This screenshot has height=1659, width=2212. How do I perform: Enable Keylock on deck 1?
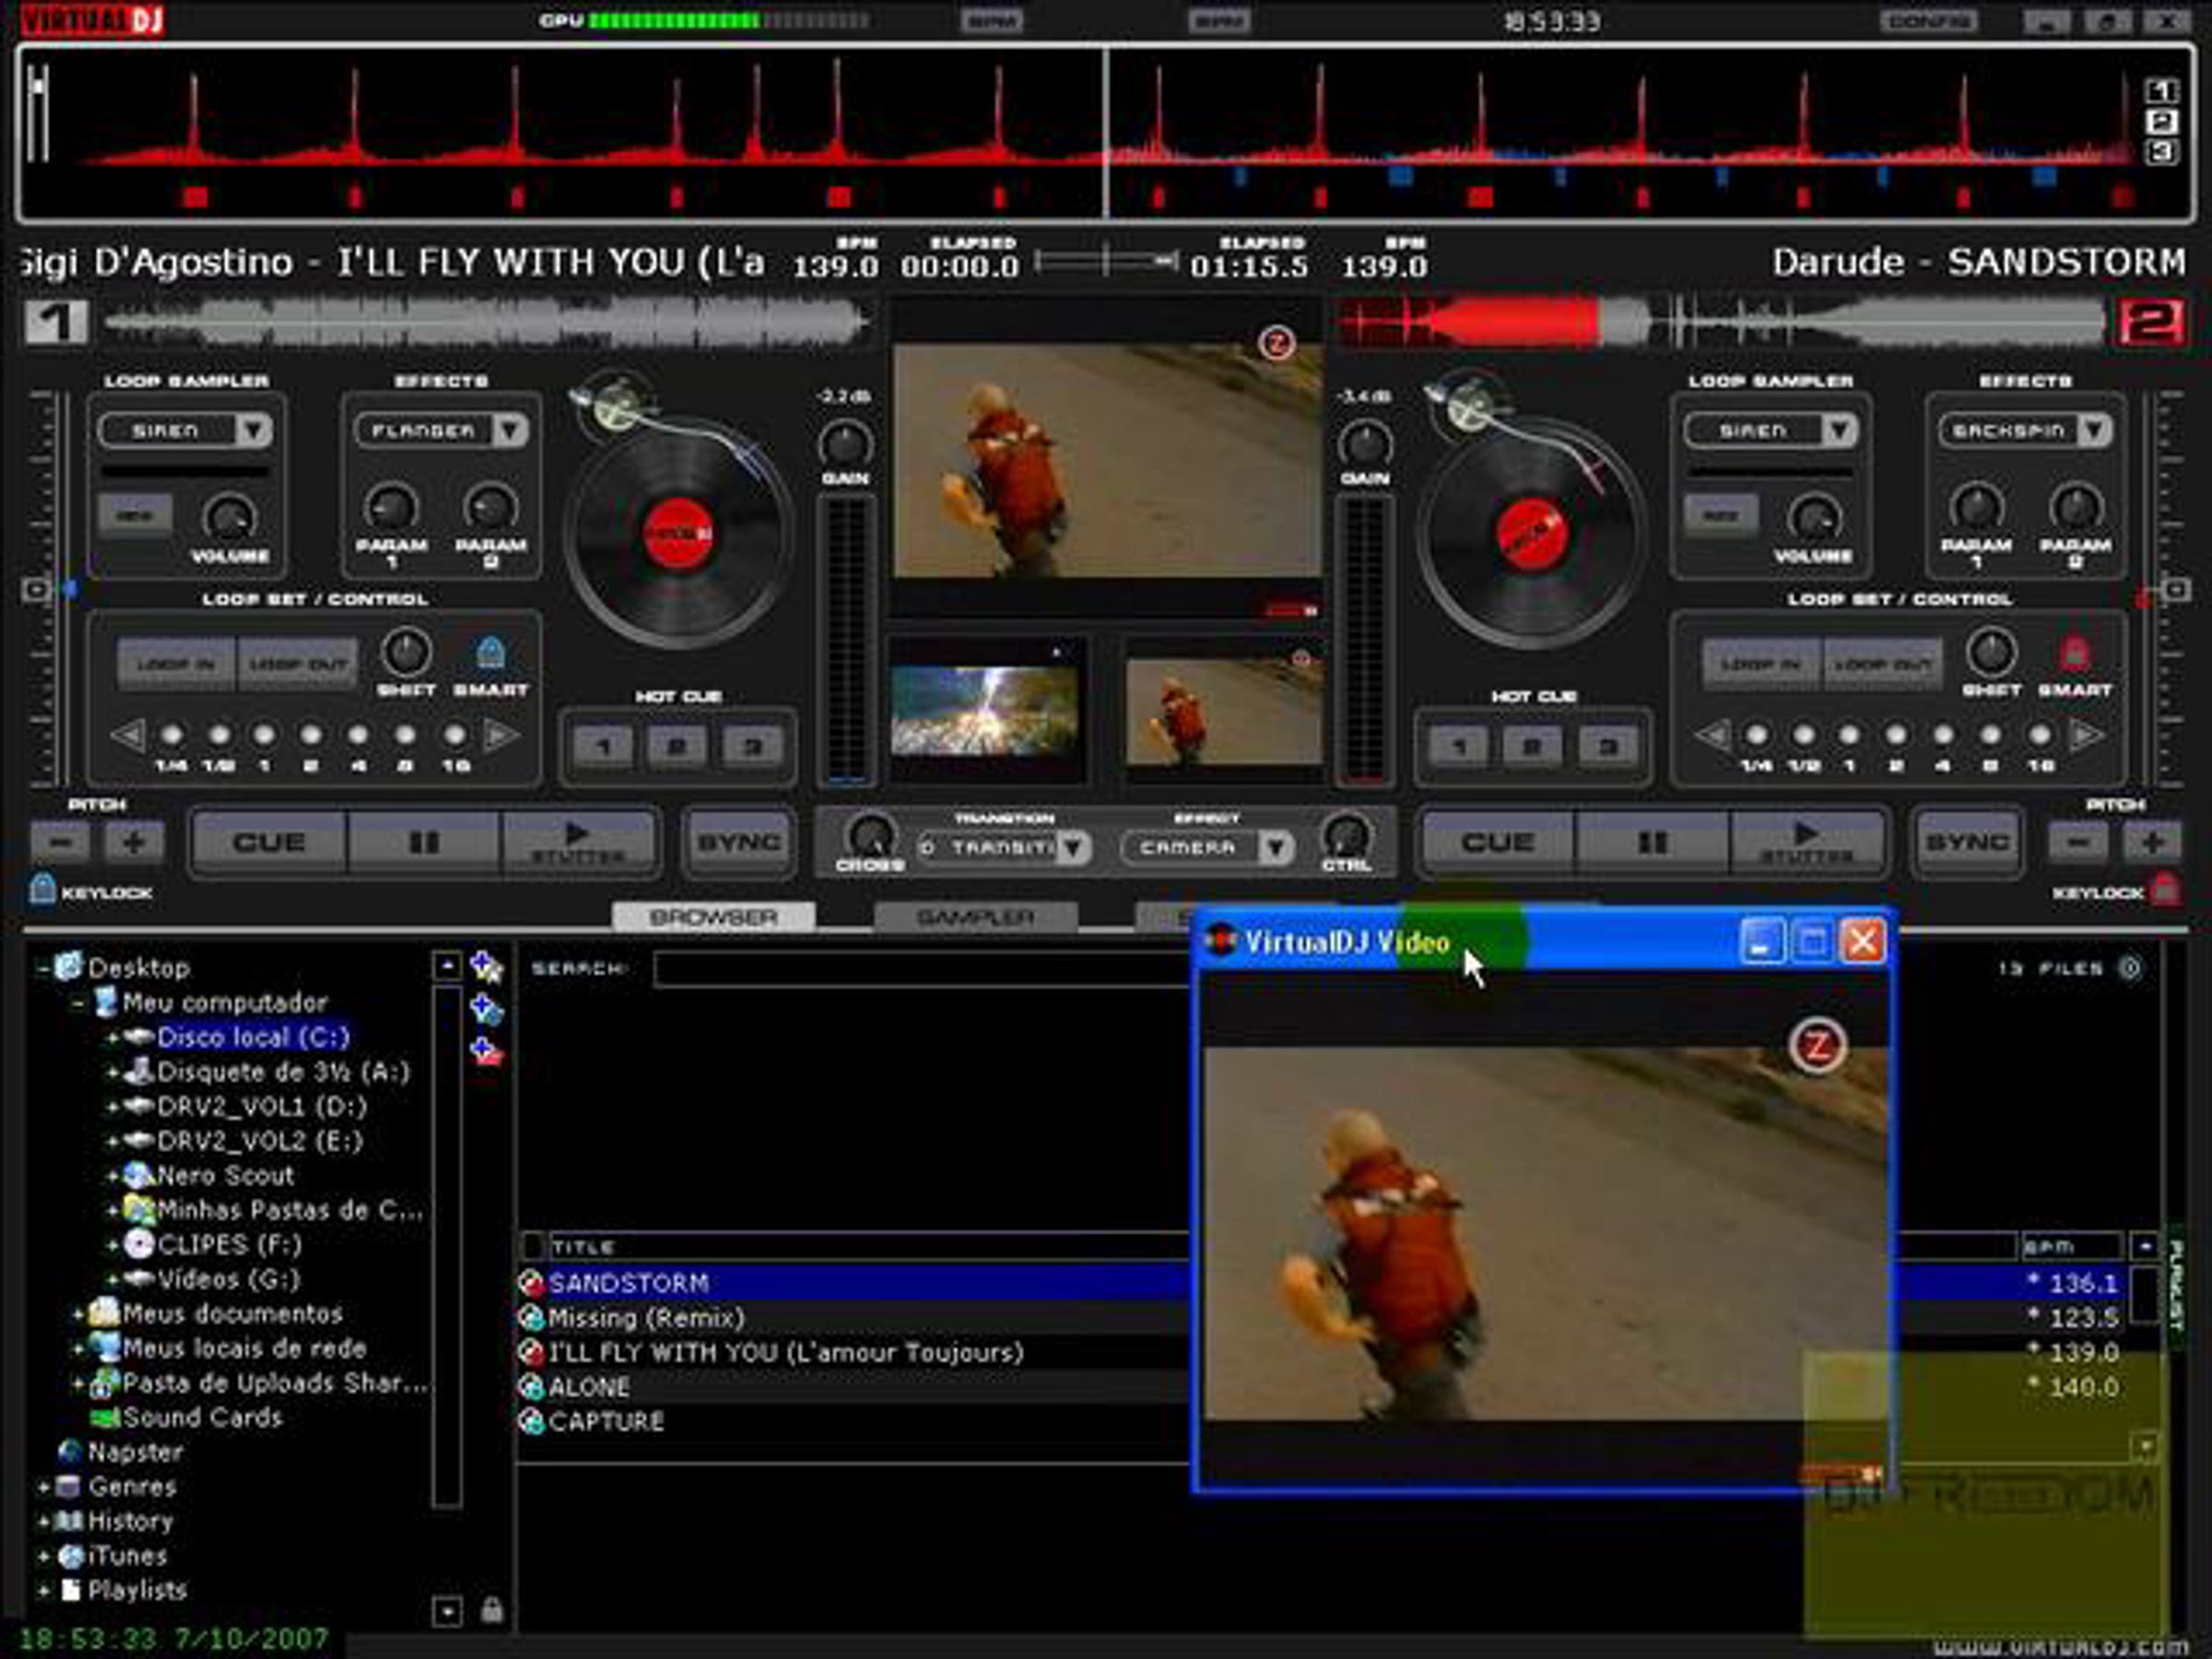[43, 889]
